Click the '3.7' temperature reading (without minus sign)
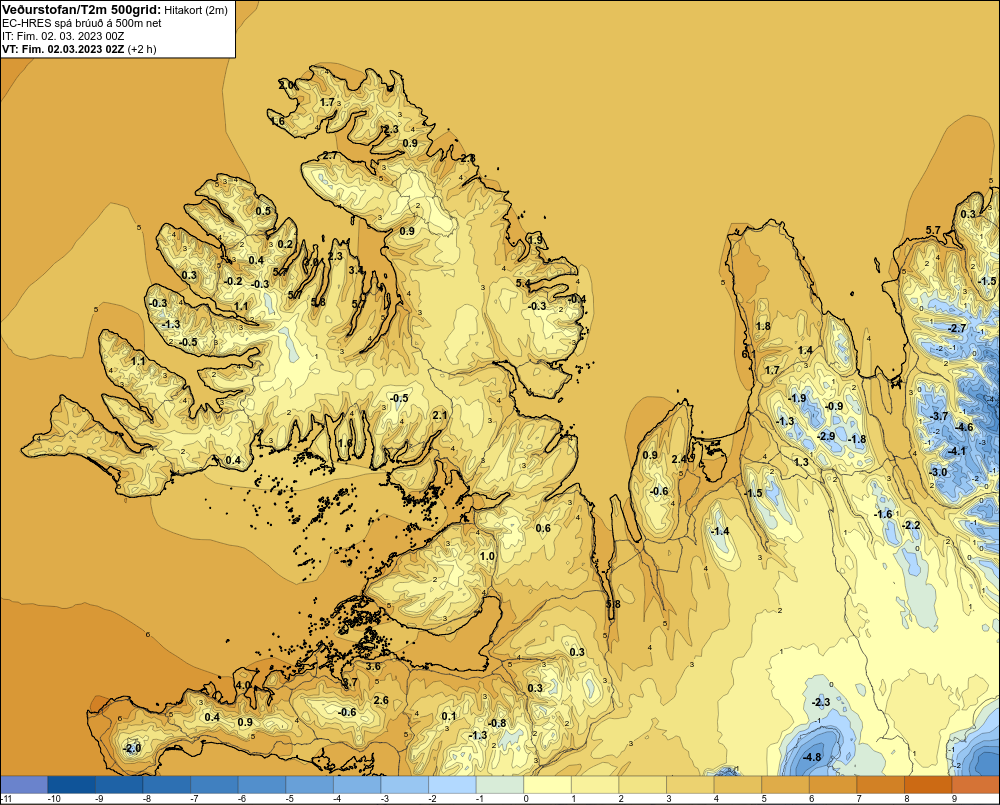 (x=349, y=683)
